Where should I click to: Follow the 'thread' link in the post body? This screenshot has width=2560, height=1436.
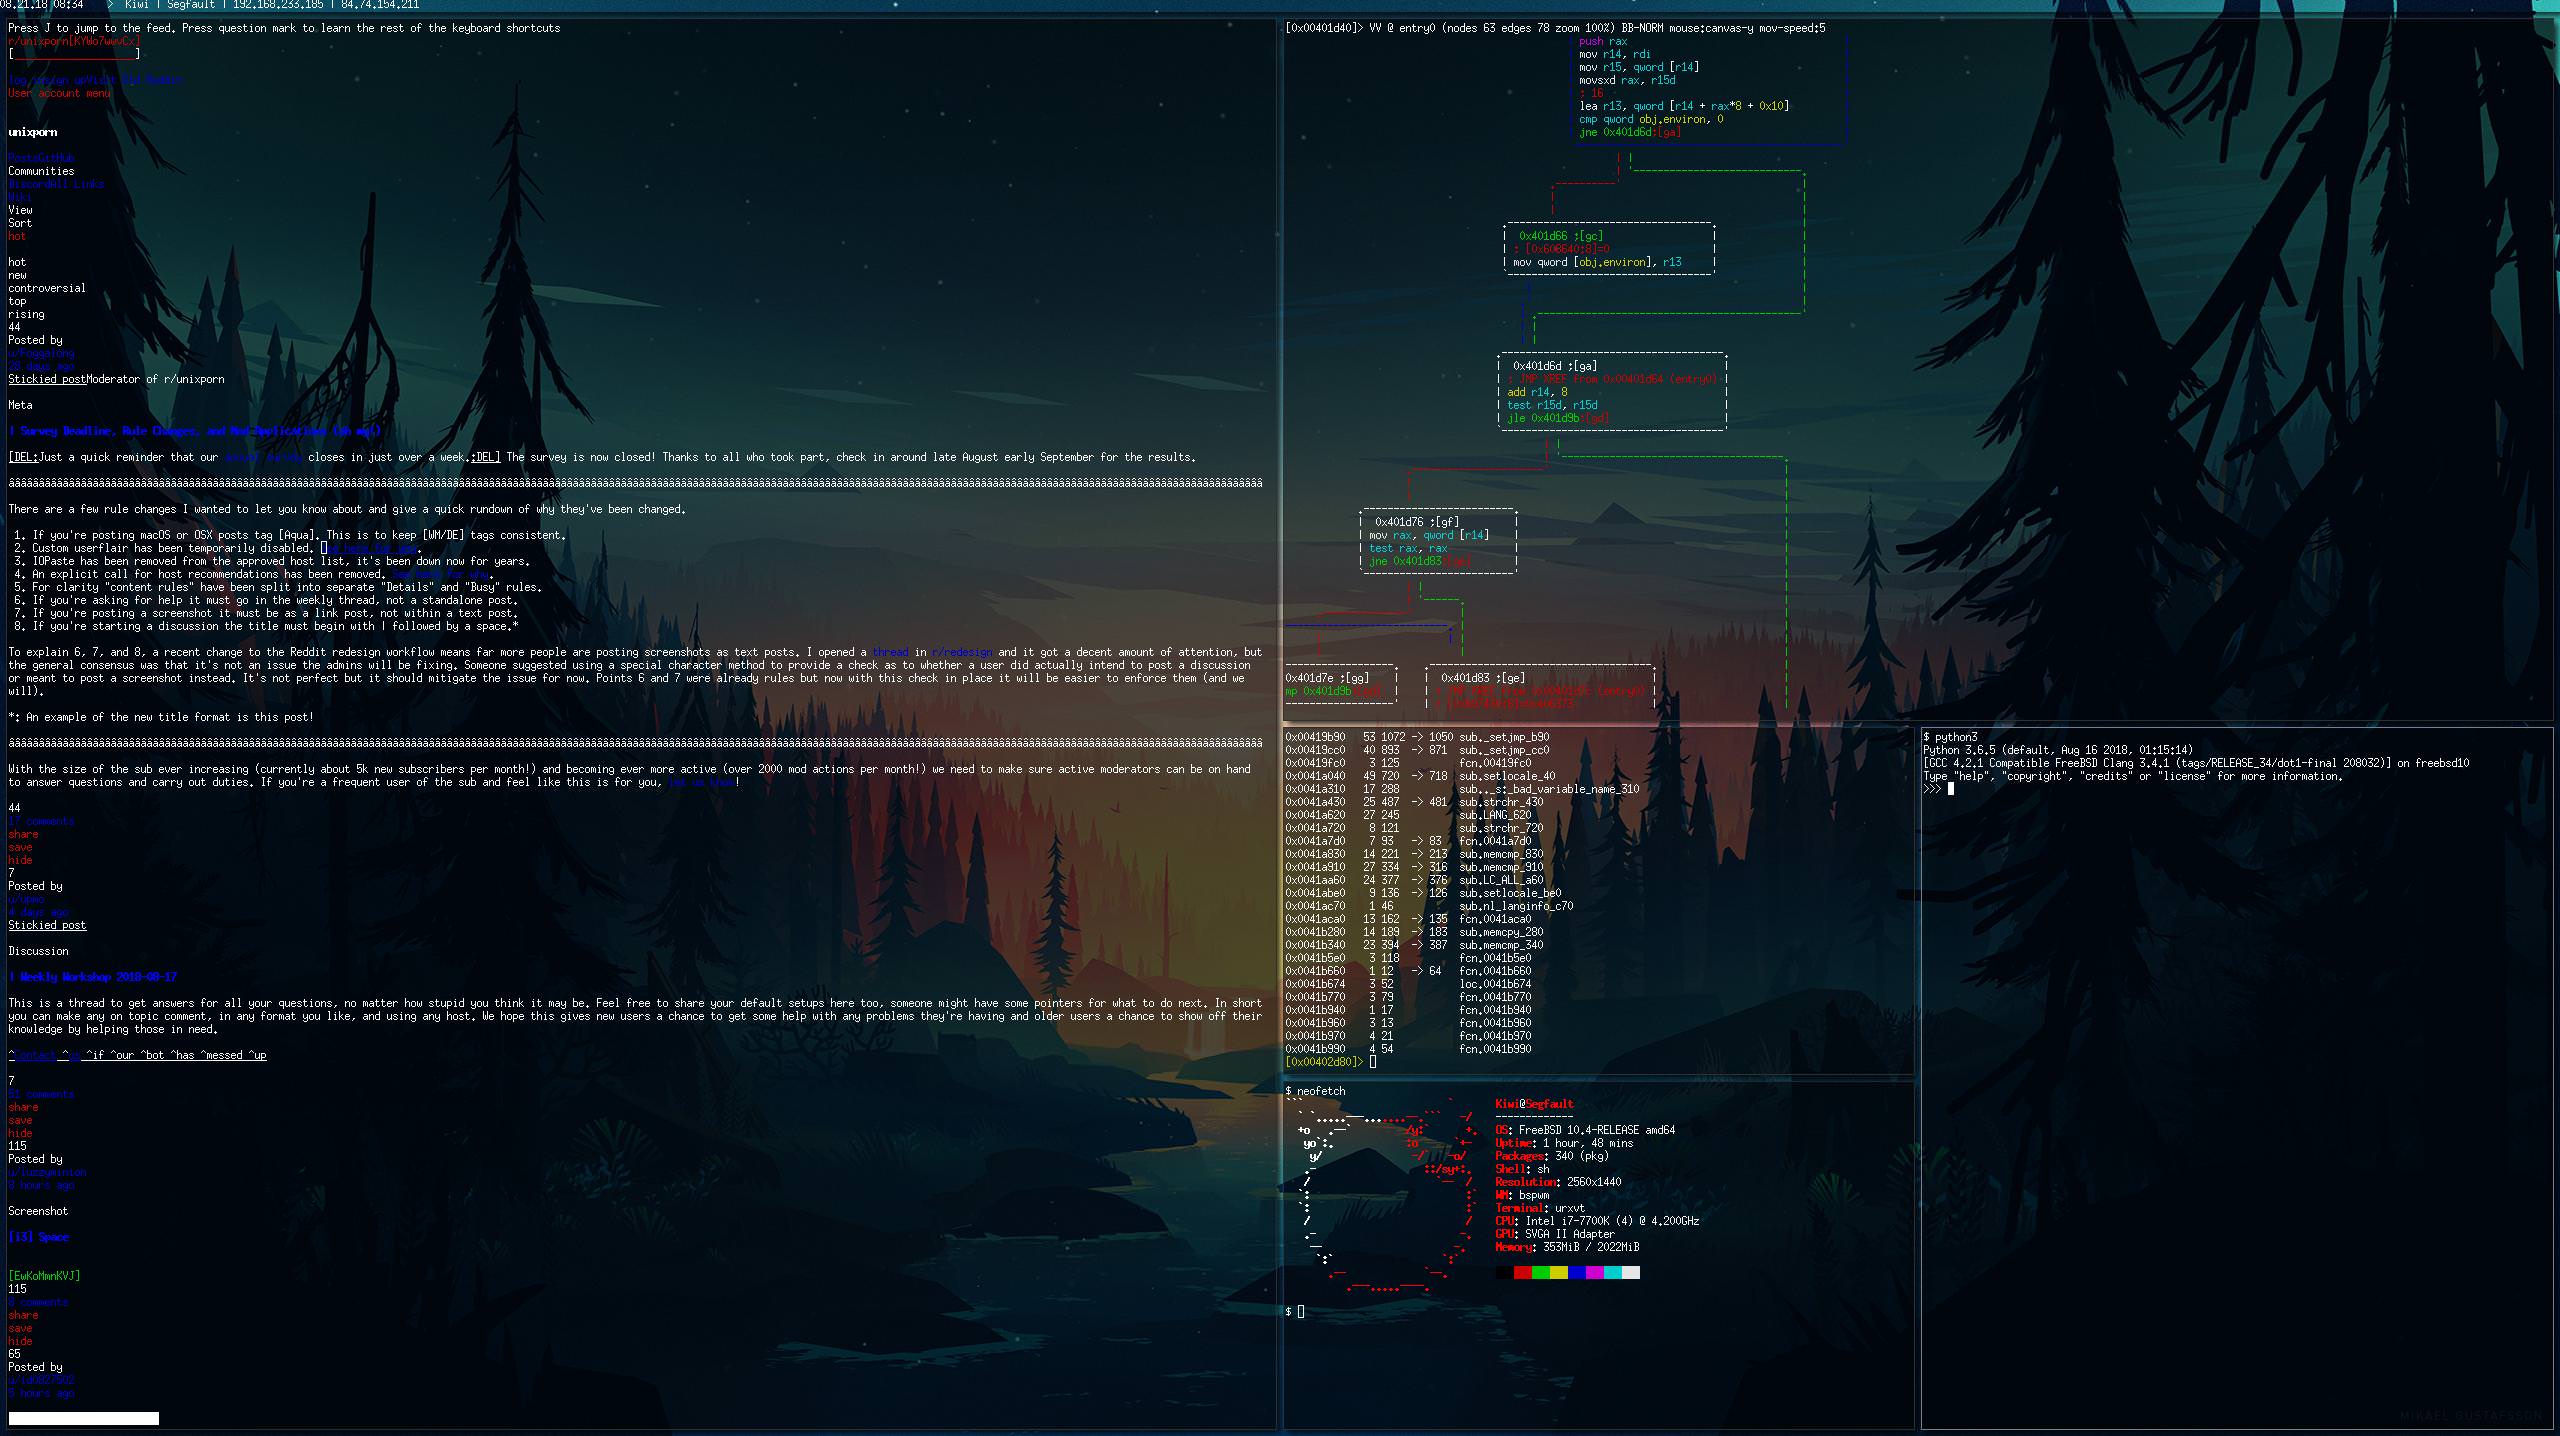pyautogui.click(x=890, y=652)
